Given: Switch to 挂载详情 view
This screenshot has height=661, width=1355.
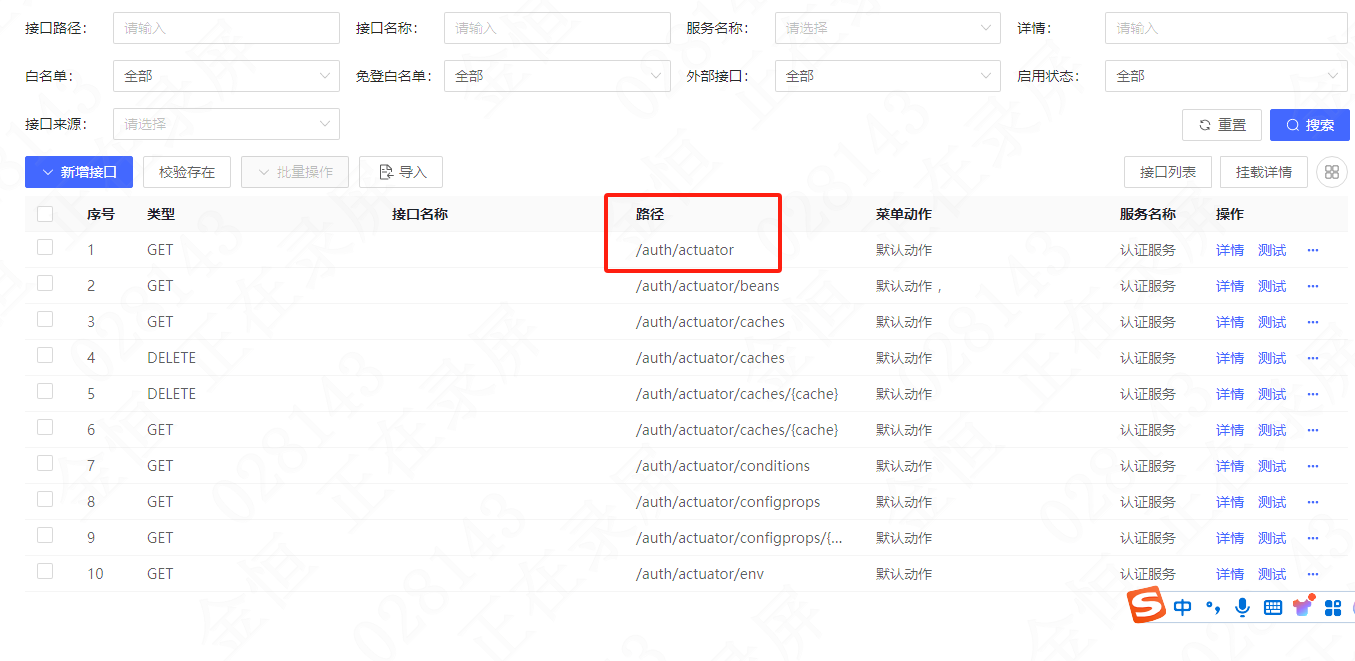Looking at the screenshot, I should coord(1264,172).
